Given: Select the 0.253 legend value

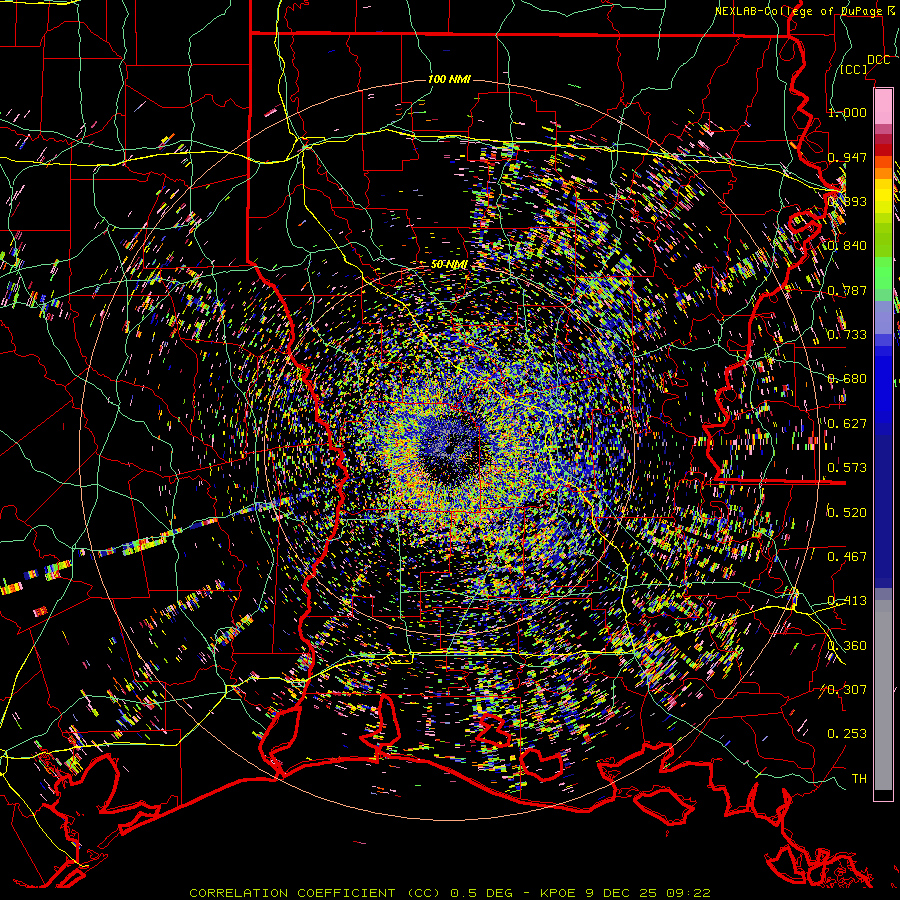Looking at the screenshot, I should (x=847, y=734).
